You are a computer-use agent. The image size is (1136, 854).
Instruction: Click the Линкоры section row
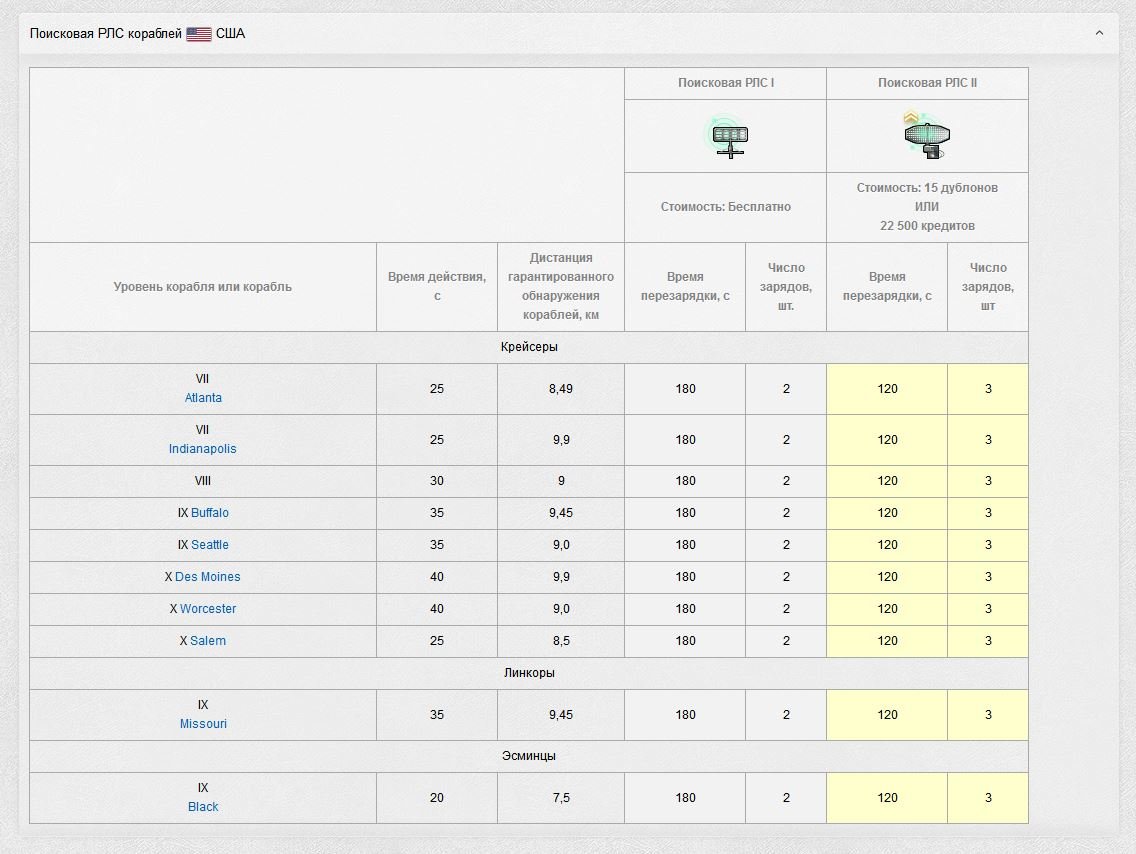pyautogui.click(x=529, y=674)
